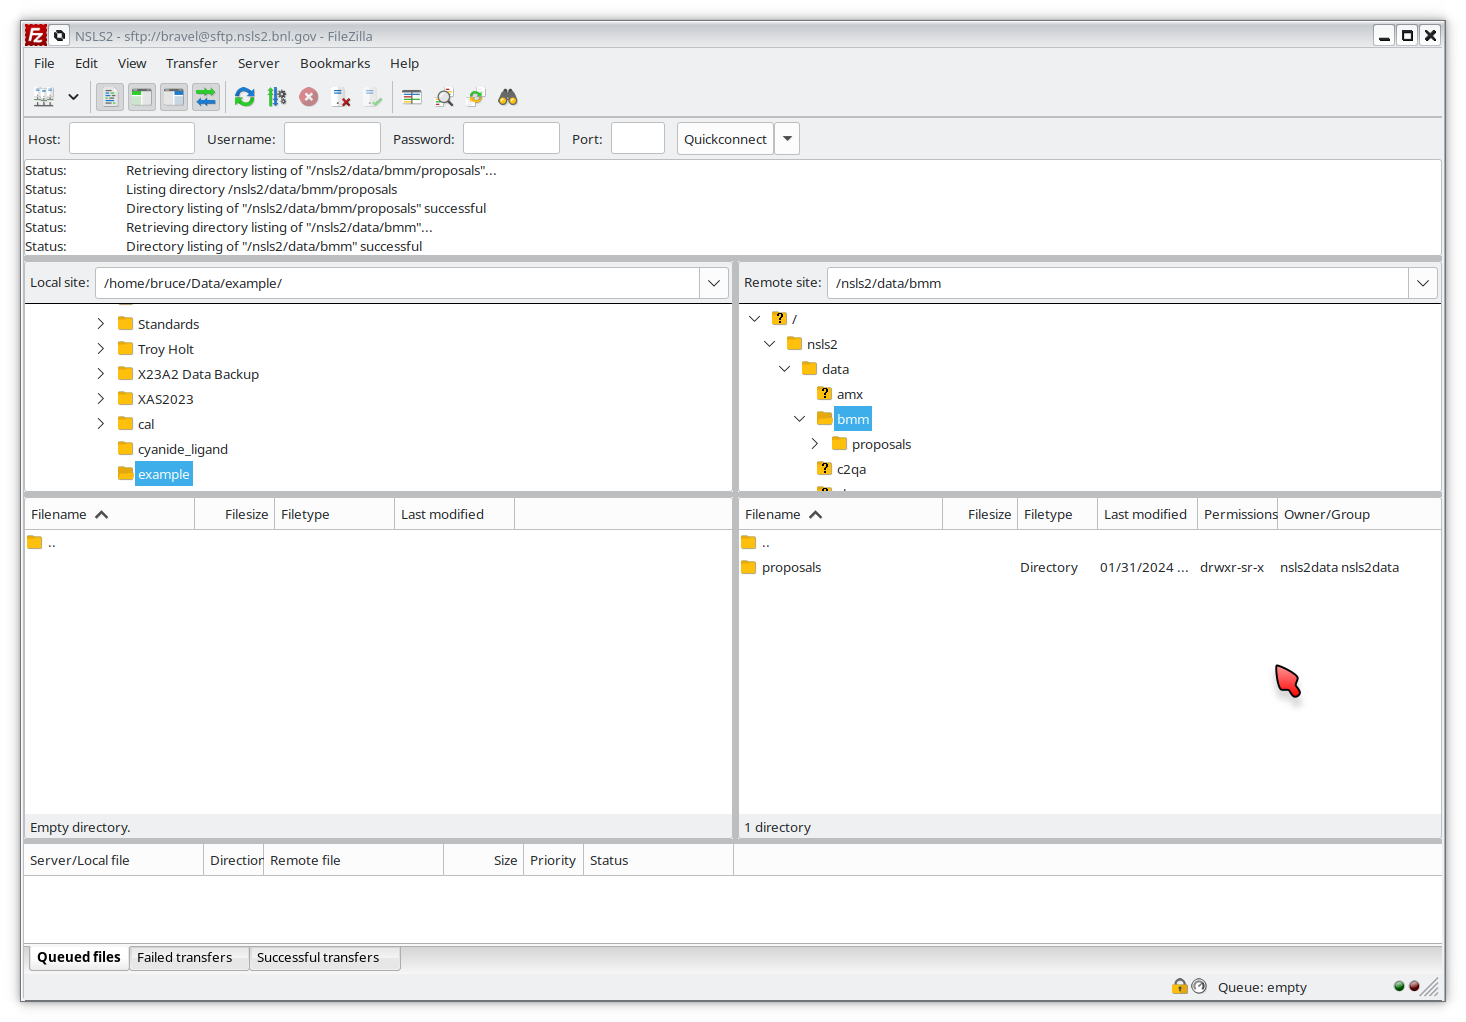Select the amx remote folder
Screen dimensions: 1466x1022
click(849, 394)
